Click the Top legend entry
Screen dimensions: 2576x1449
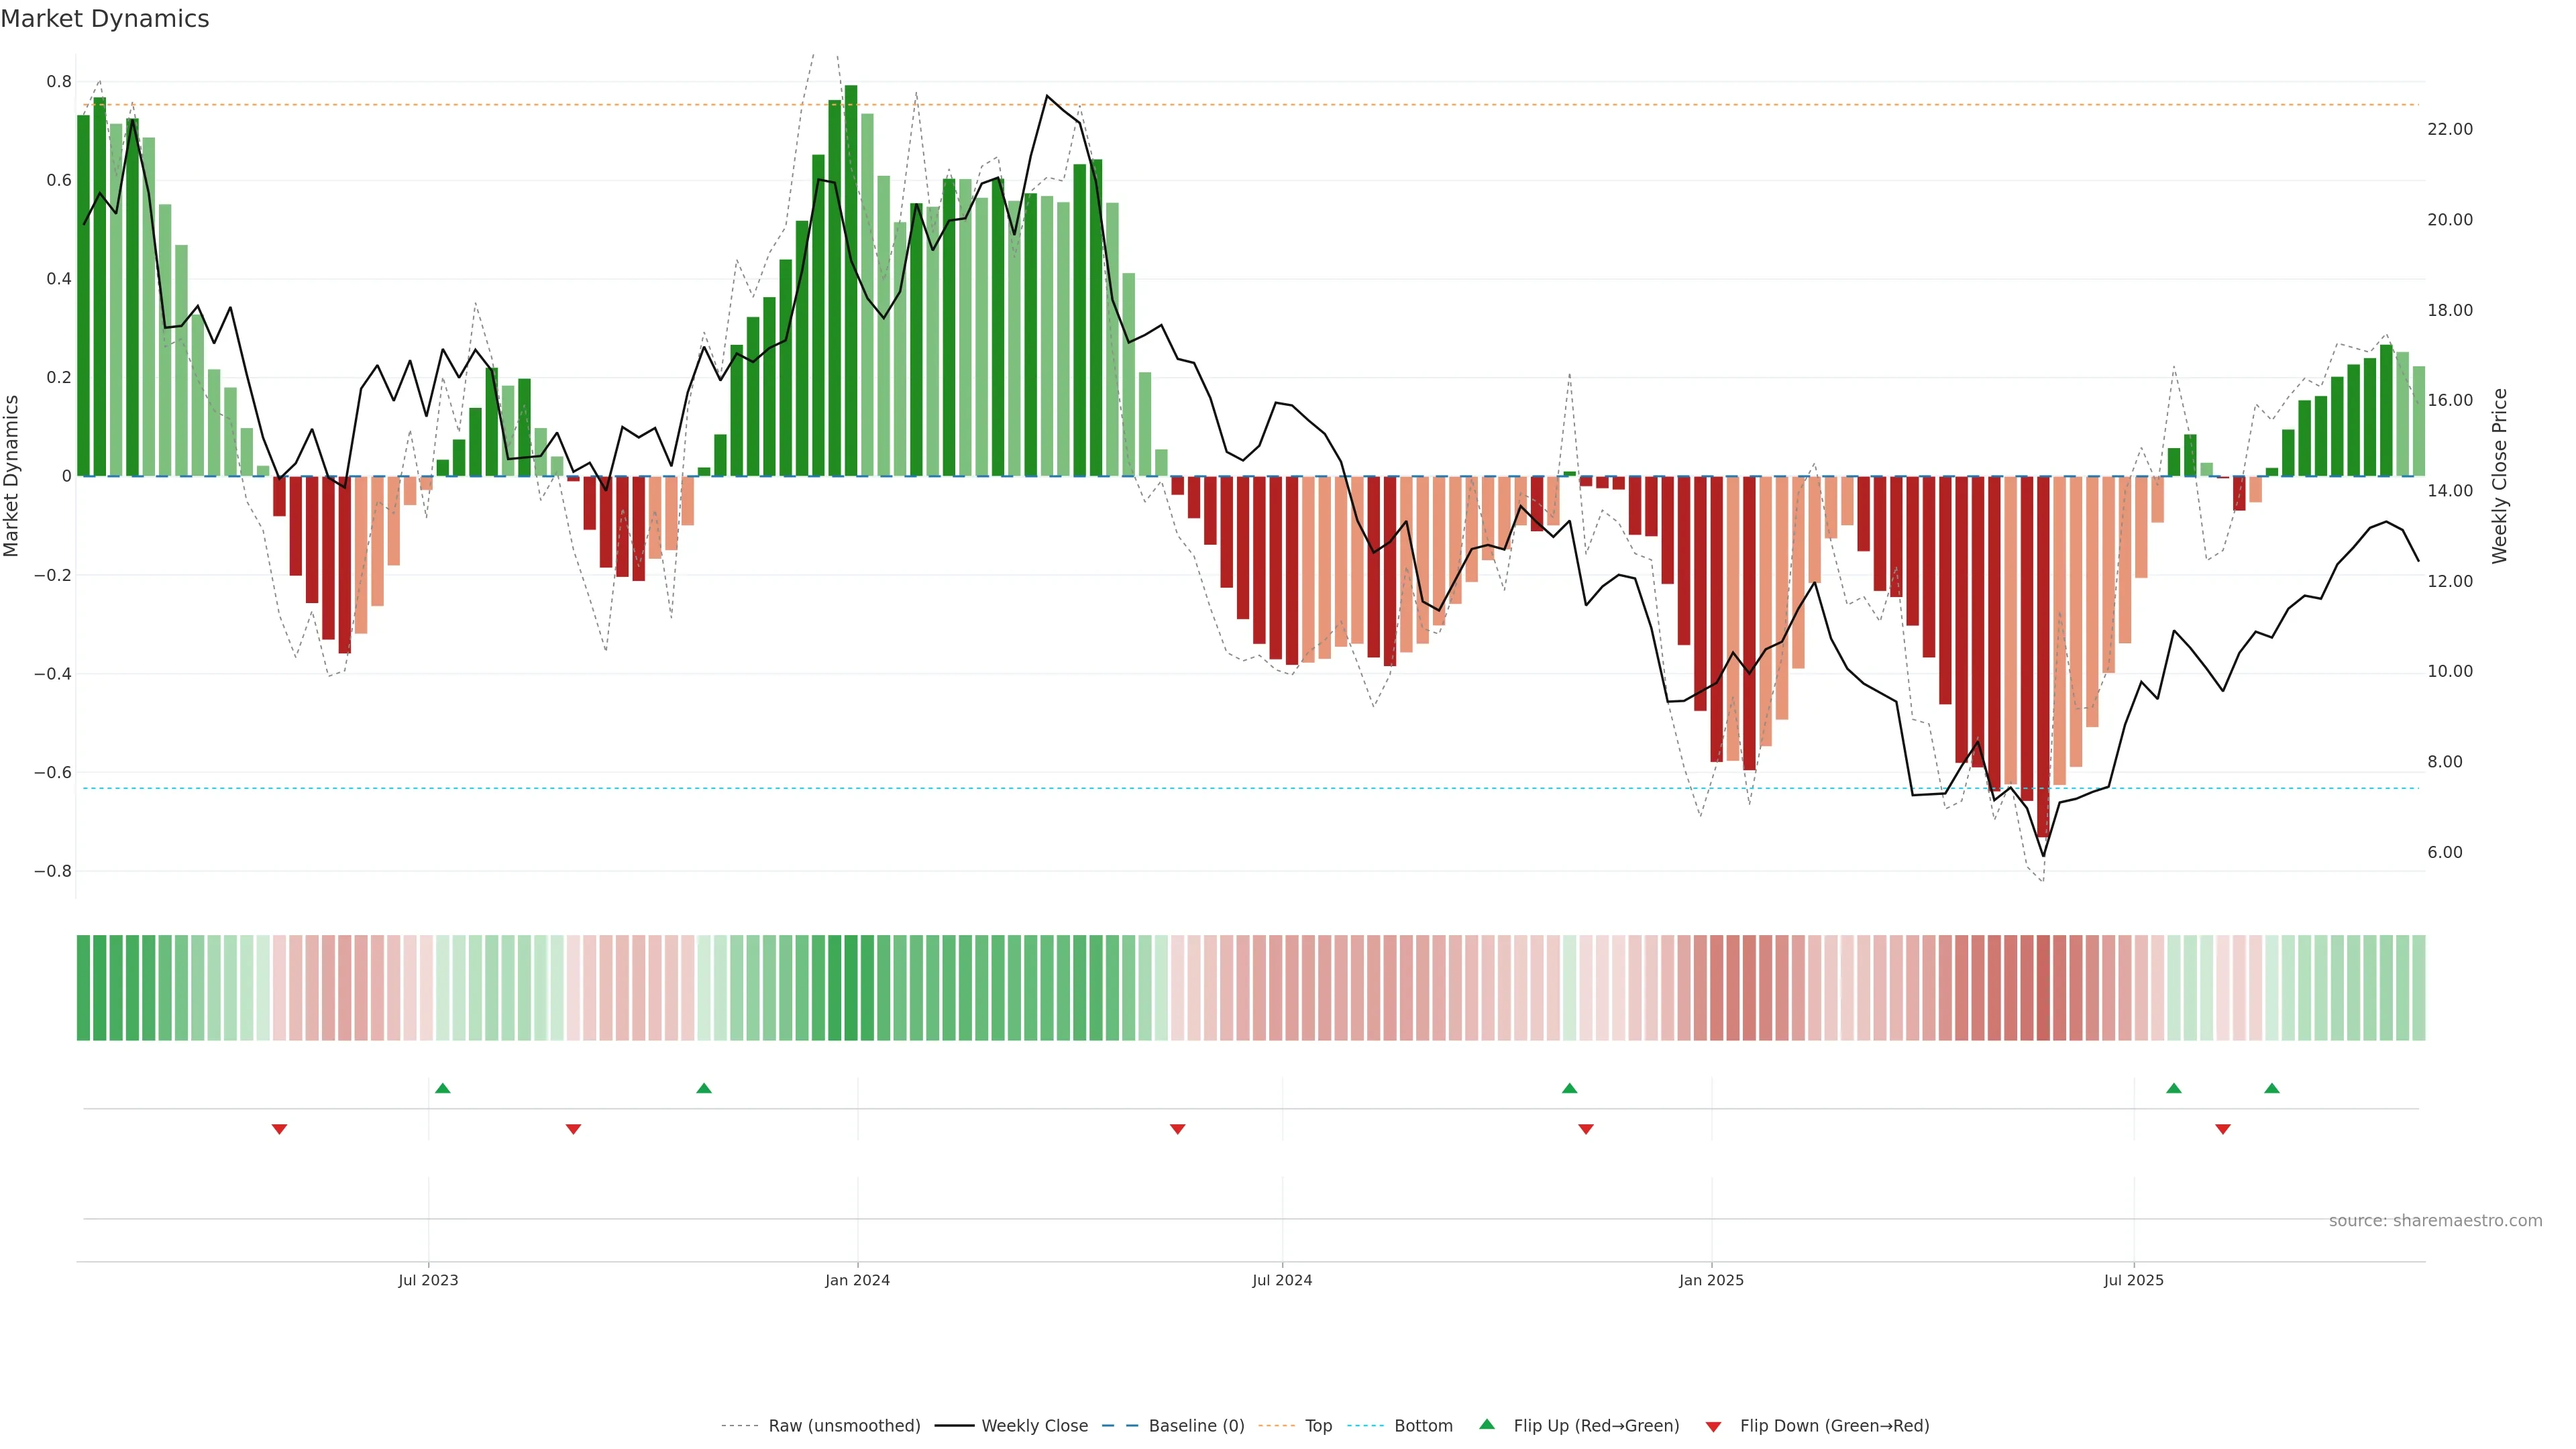1318,1426
